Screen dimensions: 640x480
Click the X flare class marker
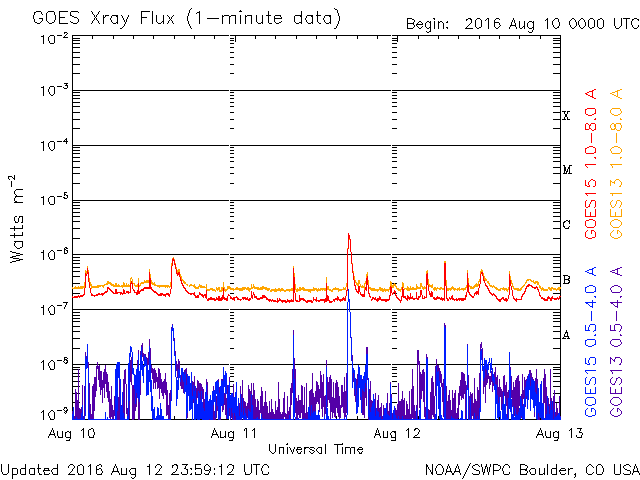click(566, 116)
